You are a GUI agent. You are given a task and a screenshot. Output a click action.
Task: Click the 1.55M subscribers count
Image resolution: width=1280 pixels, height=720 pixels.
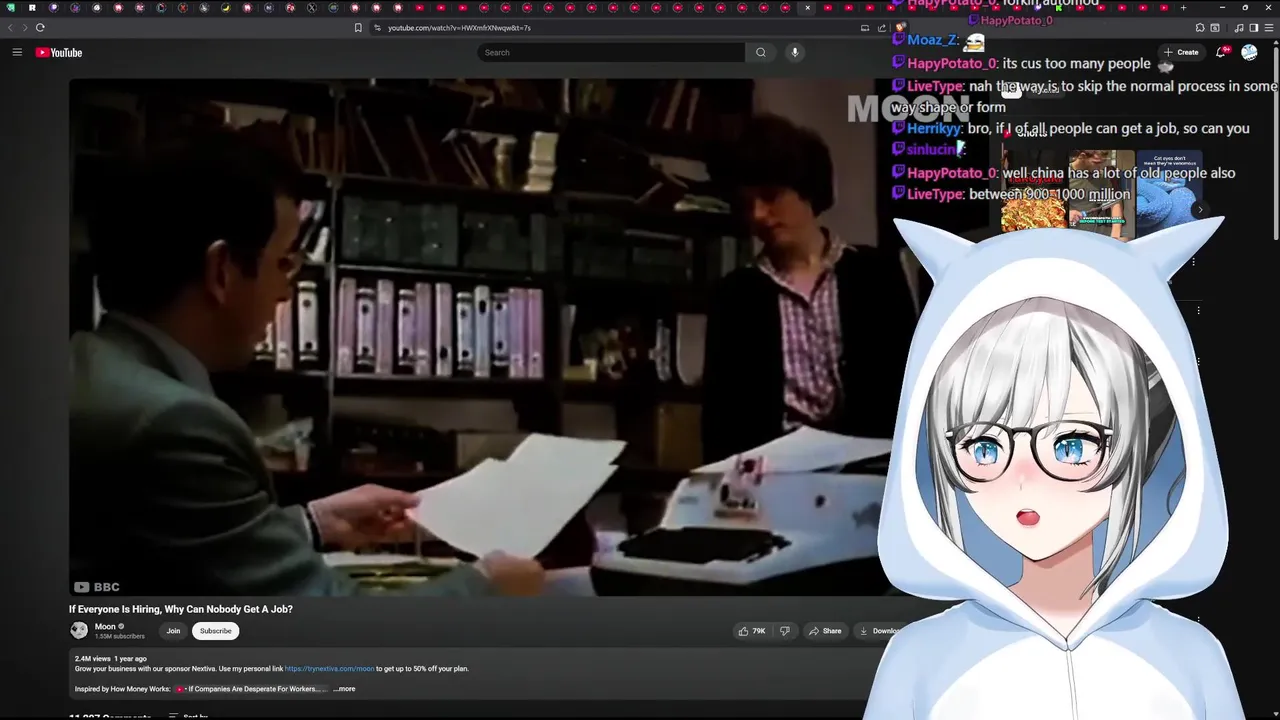point(120,636)
